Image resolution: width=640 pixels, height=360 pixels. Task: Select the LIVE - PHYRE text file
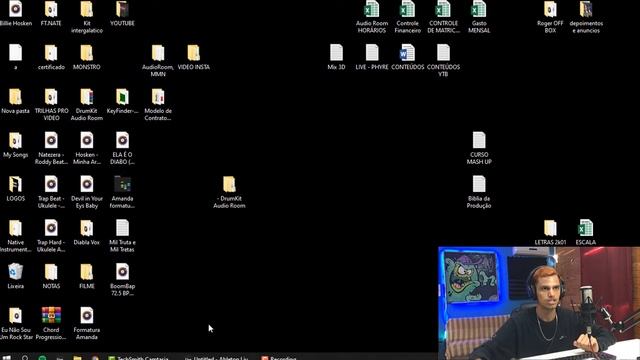[372, 52]
